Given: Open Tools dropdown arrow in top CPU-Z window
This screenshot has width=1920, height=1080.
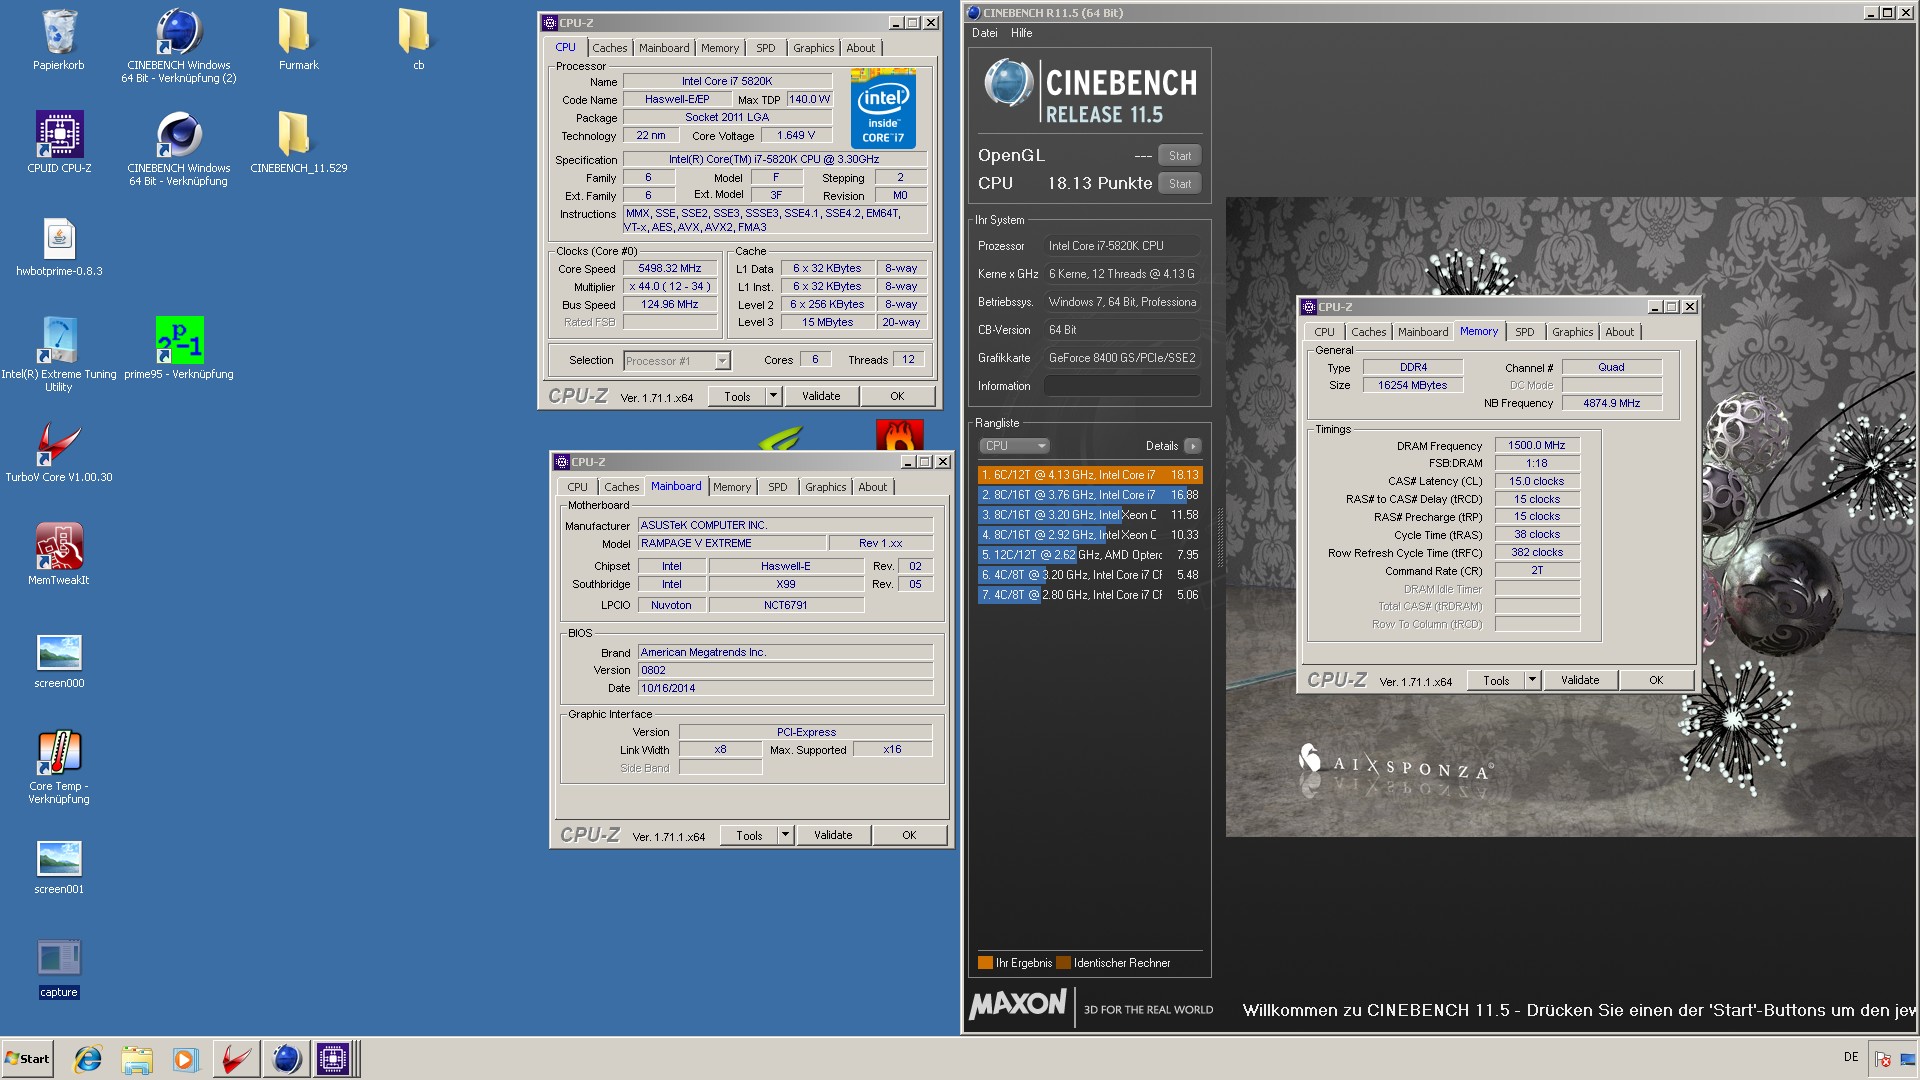Looking at the screenshot, I should (x=773, y=396).
